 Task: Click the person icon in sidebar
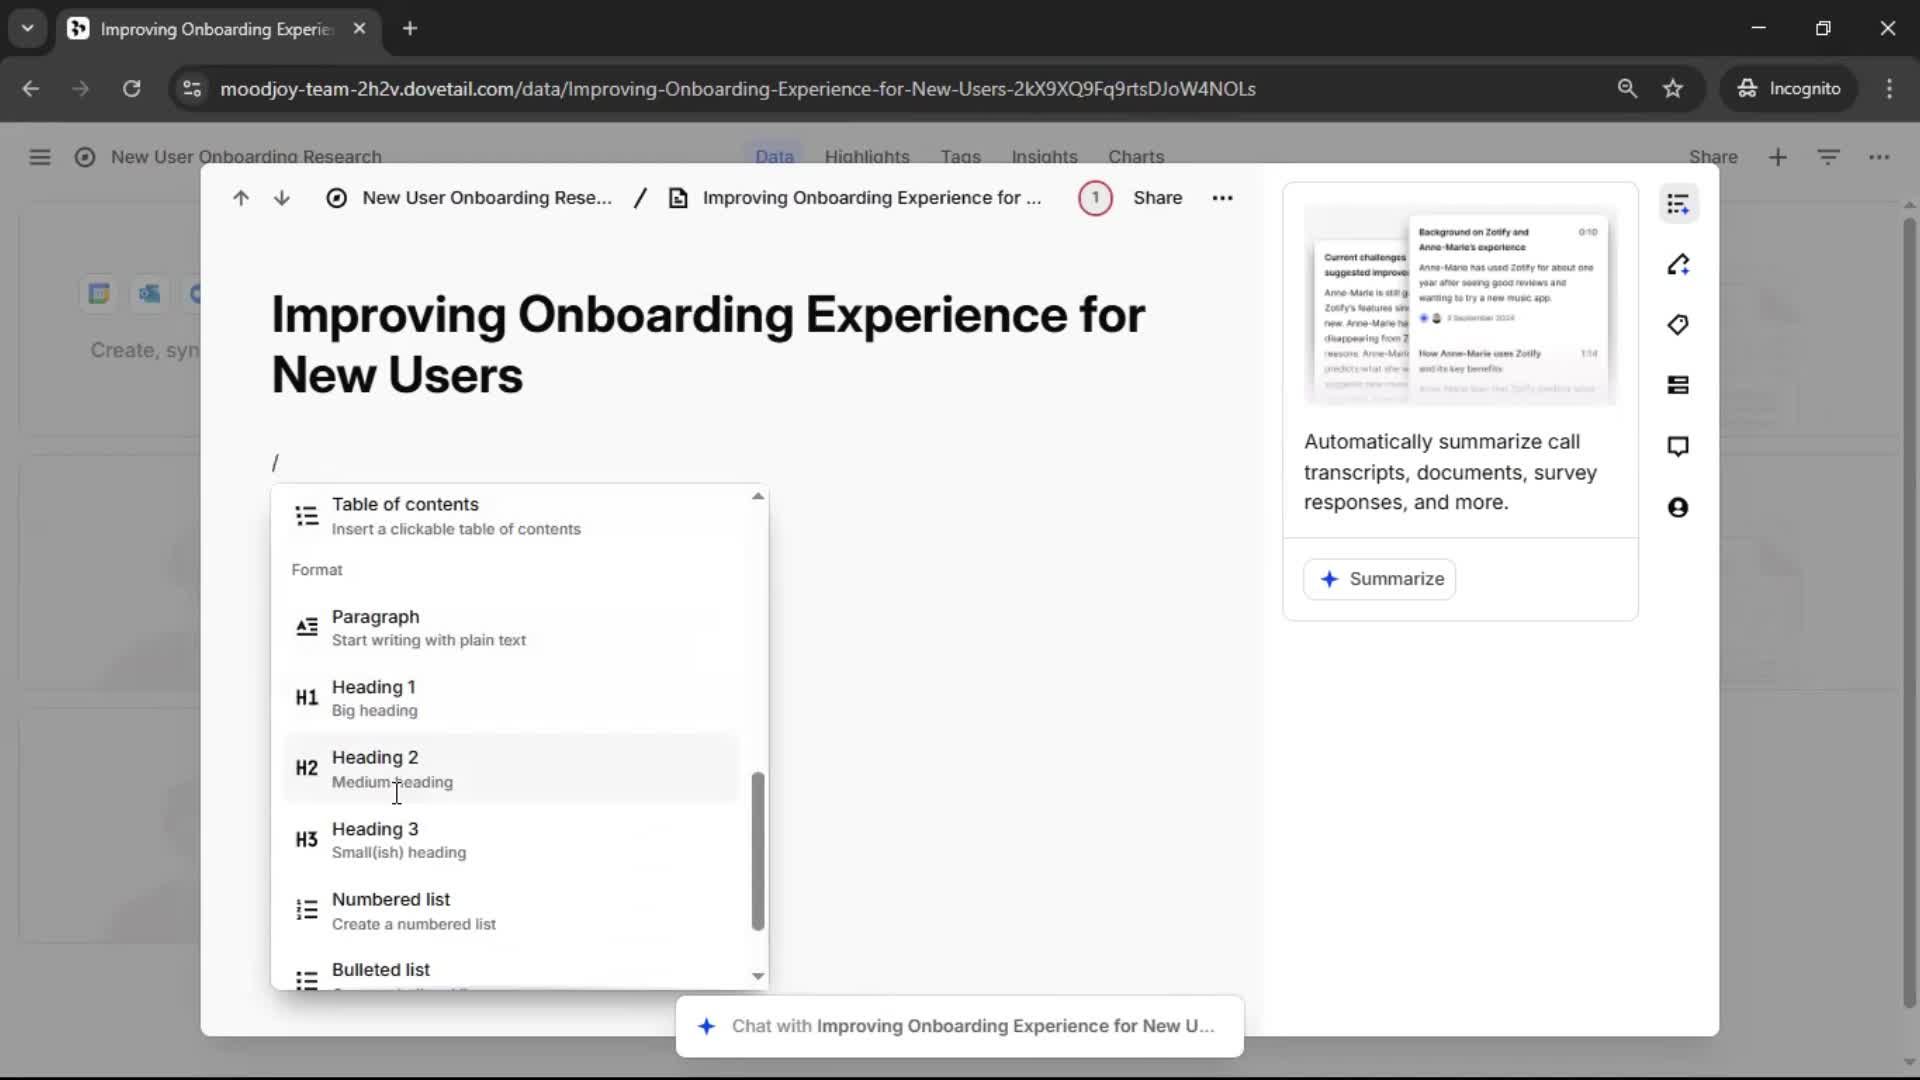[x=1678, y=507]
